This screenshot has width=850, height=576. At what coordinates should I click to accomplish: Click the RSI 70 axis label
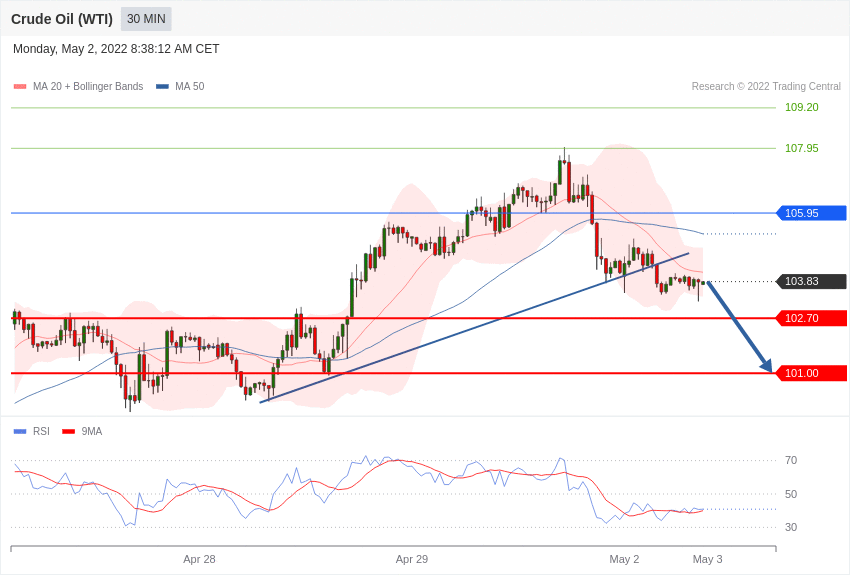click(791, 460)
